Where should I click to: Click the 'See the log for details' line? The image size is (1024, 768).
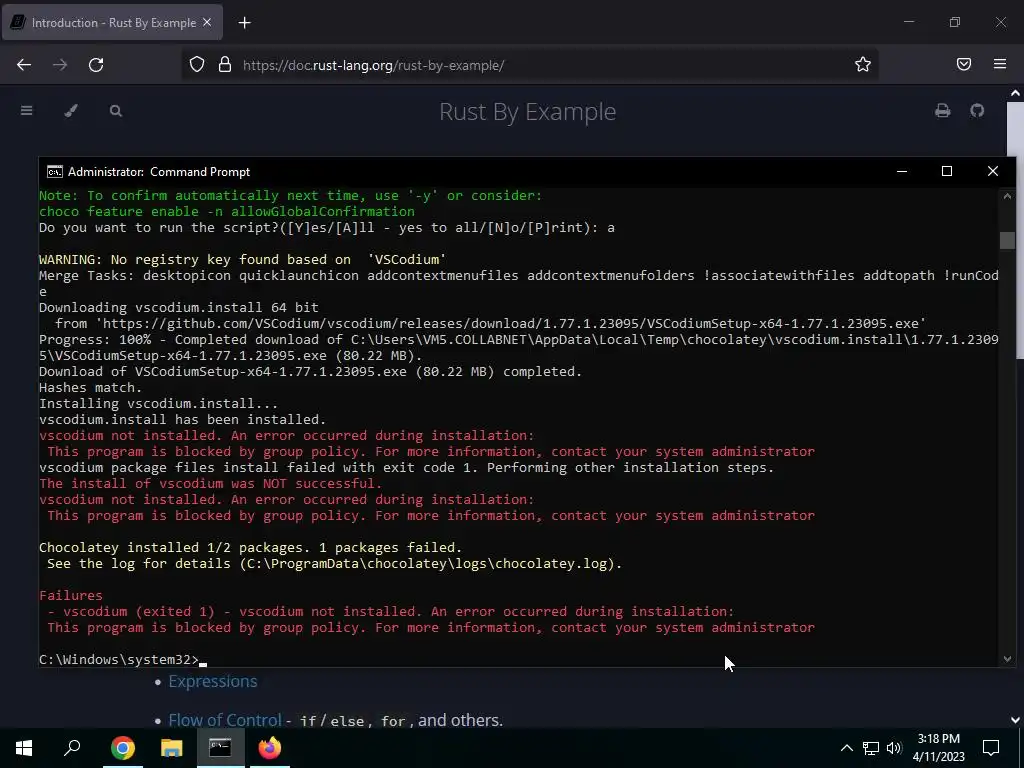[334, 564]
